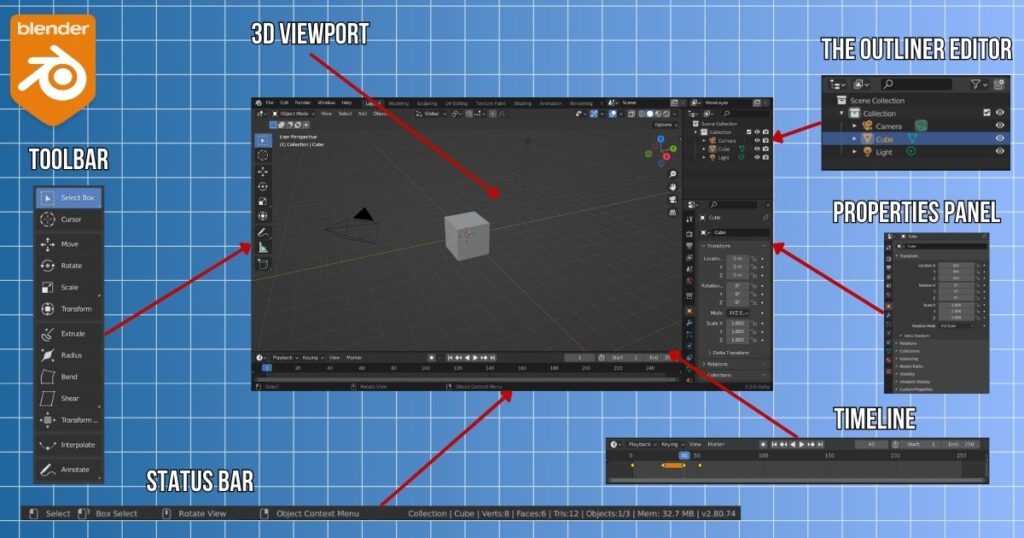Screen dimensions: 1024x538
Task: Open Render menu in main Blender window
Action: (x=303, y=103)
